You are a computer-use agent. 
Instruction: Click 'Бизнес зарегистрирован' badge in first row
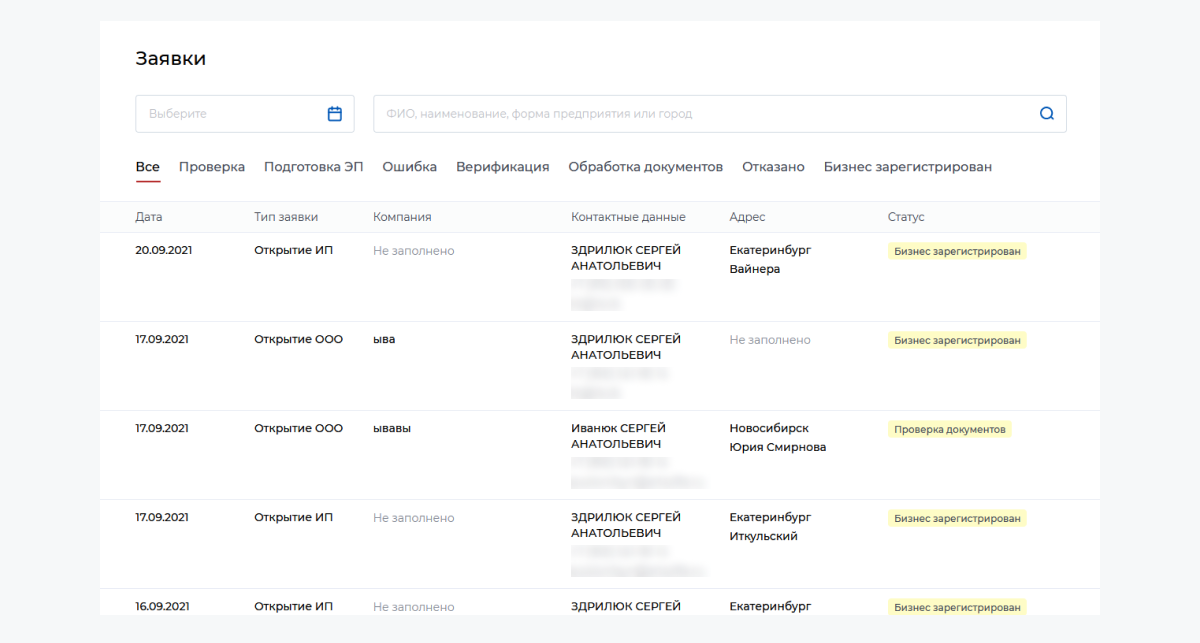[x=957, y=251]
